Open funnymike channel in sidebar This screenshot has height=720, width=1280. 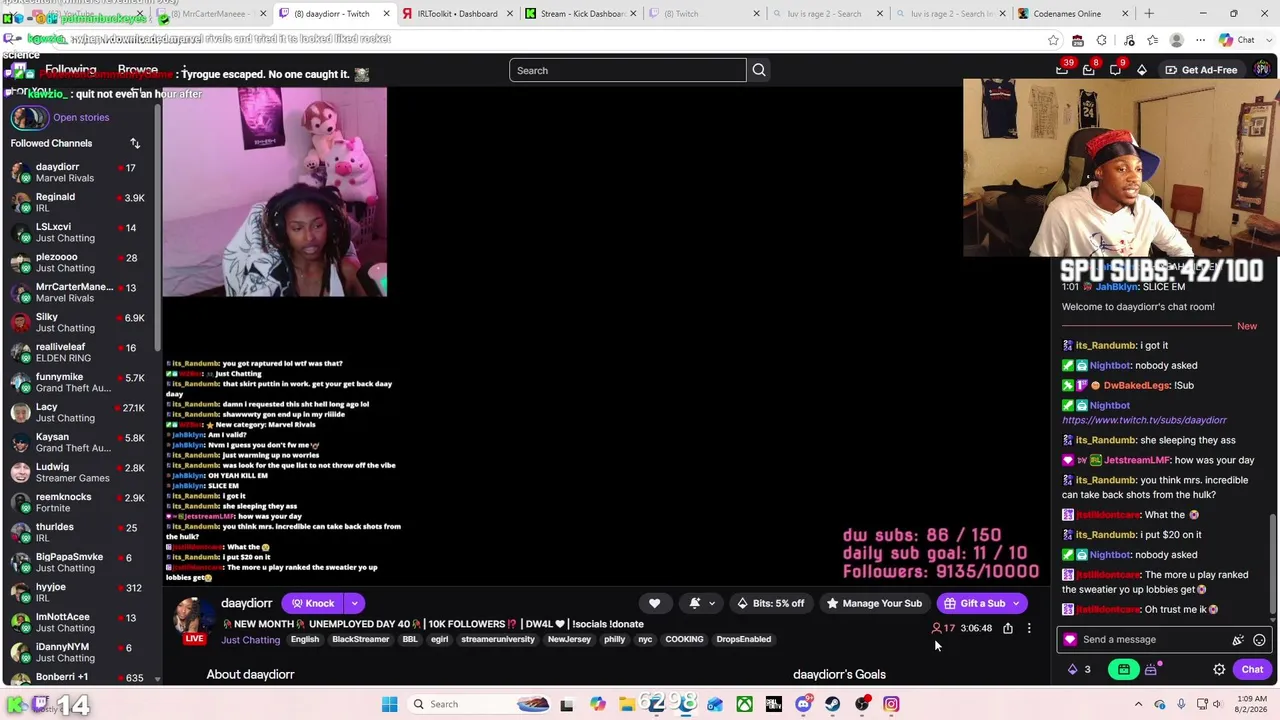pyautogui.click(x=80, y=382)
